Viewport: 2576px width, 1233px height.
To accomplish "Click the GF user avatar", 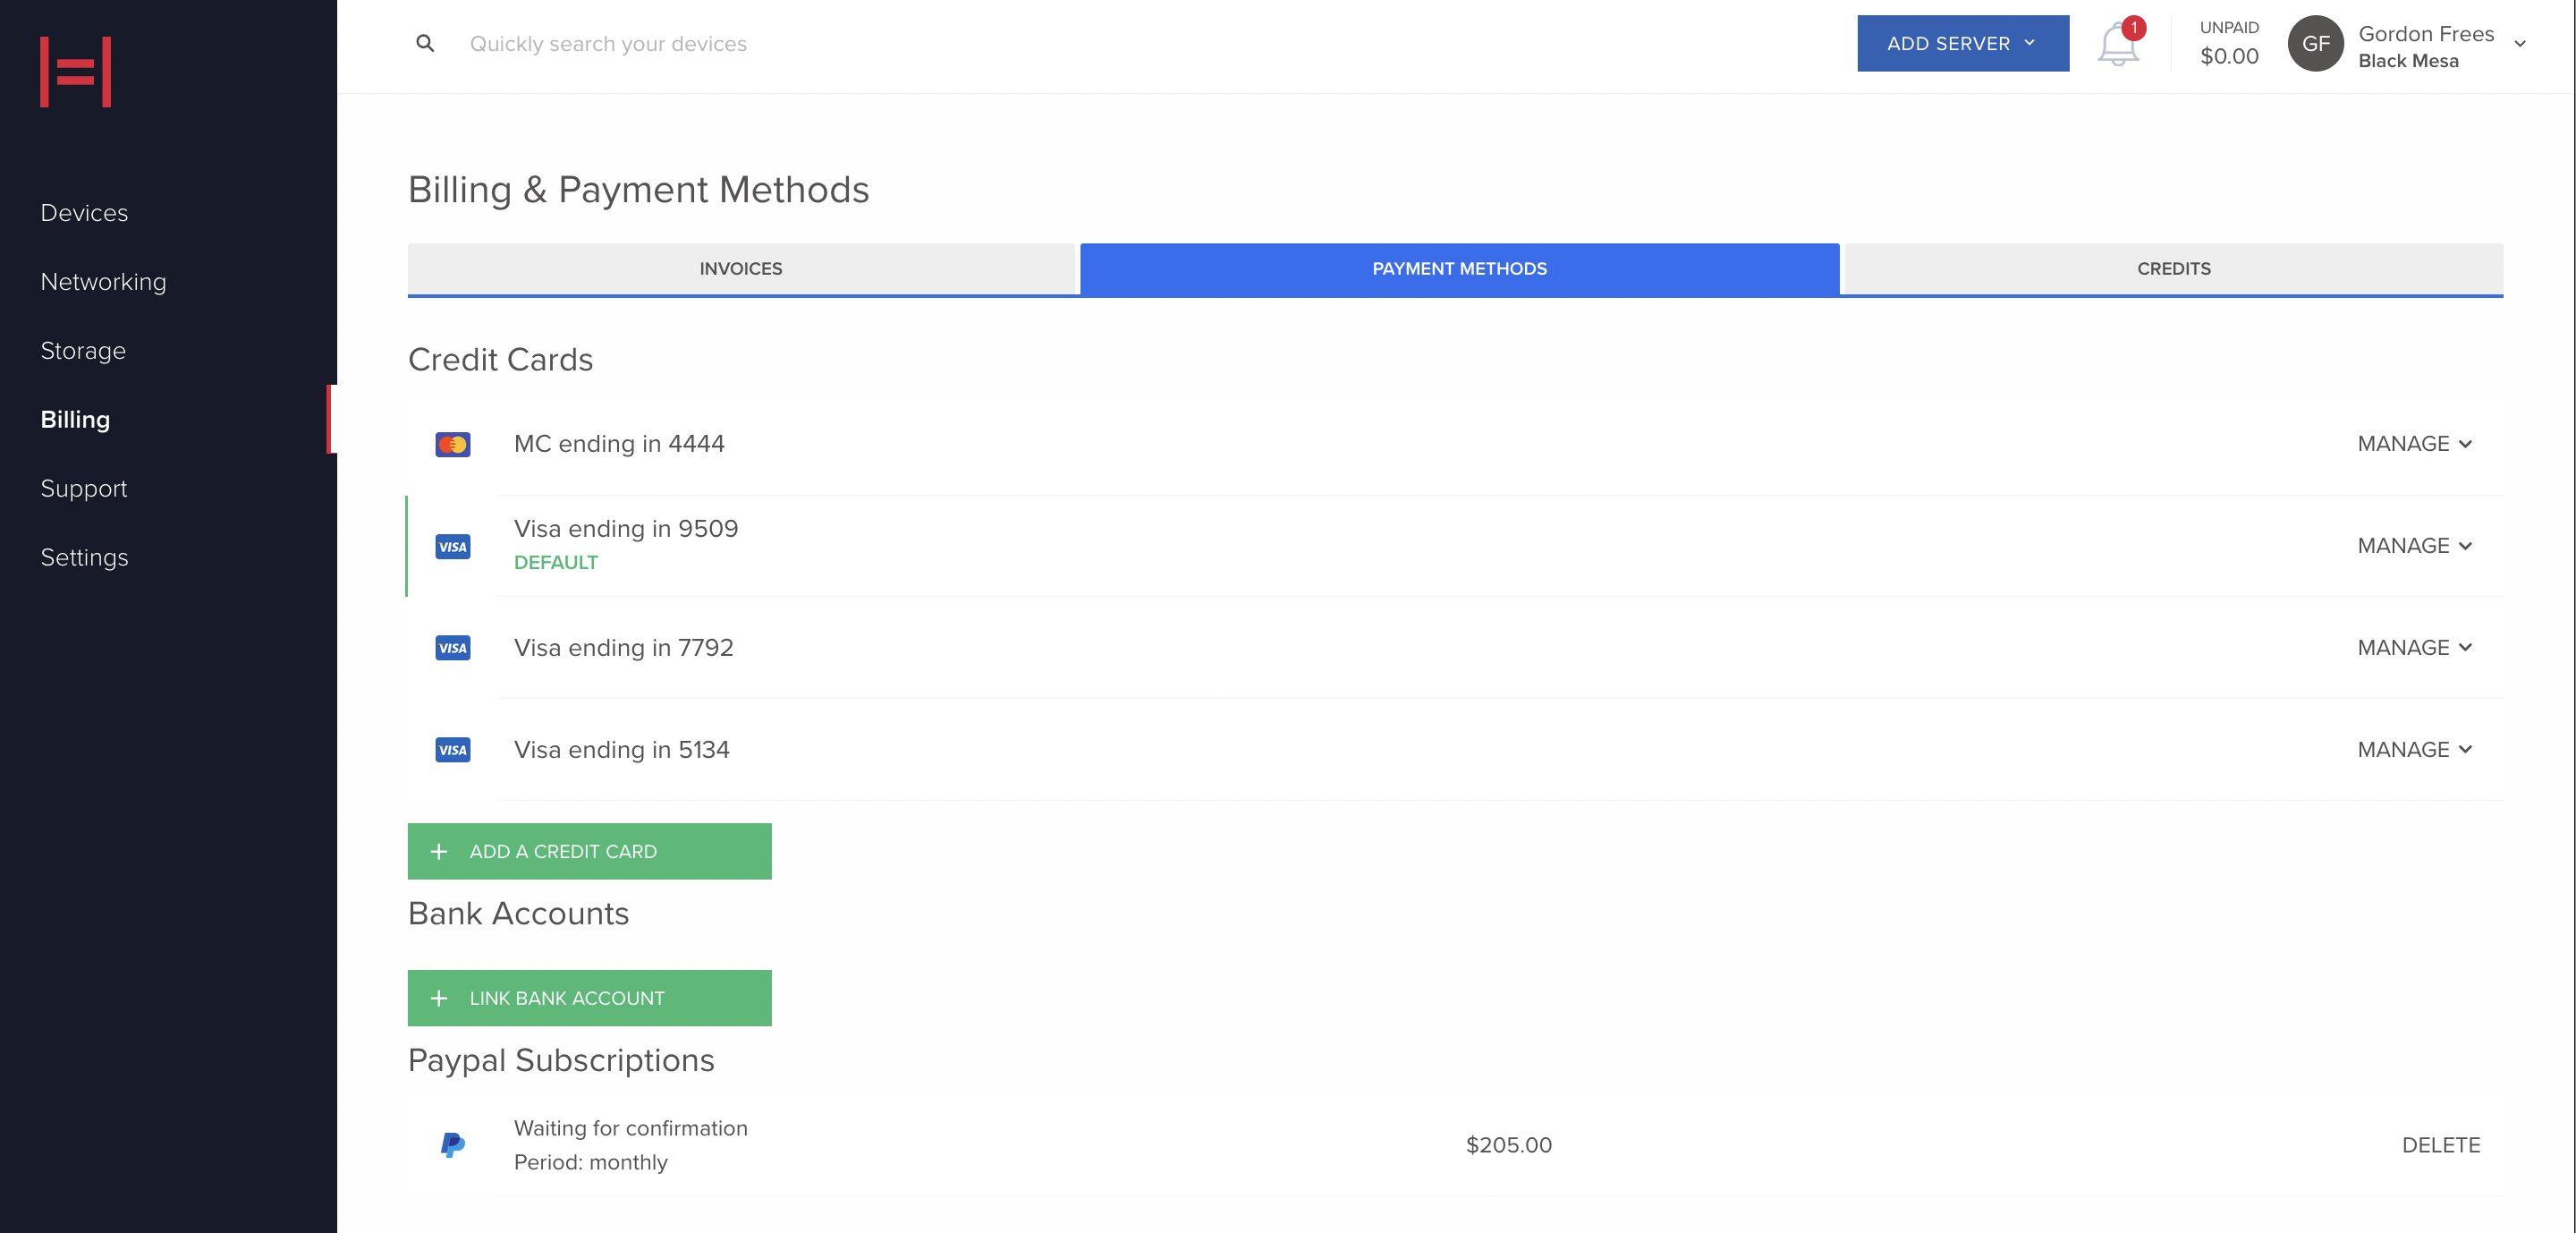I will tap(2315, 43).
